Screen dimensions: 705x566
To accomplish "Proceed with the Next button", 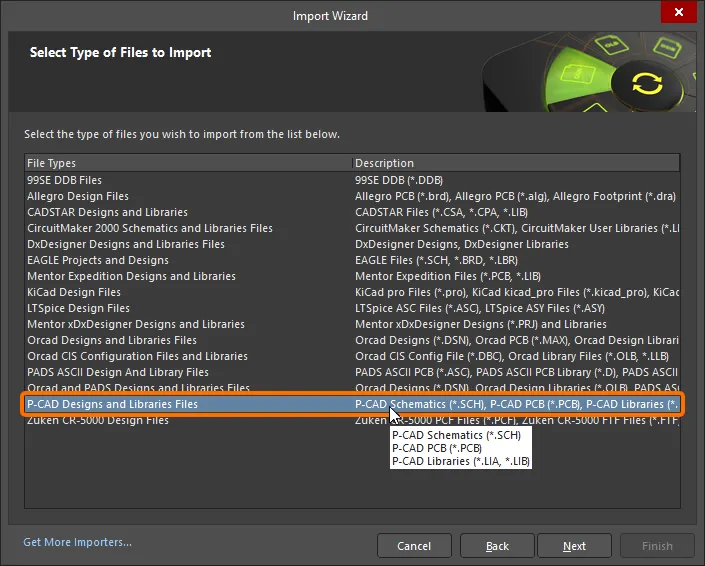I will (x=574, y=546).
